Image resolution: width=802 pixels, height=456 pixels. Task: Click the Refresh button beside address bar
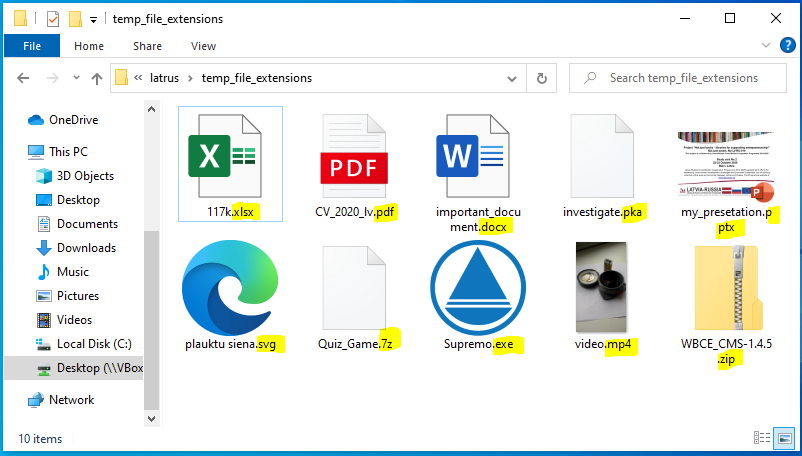coord(541,78)
